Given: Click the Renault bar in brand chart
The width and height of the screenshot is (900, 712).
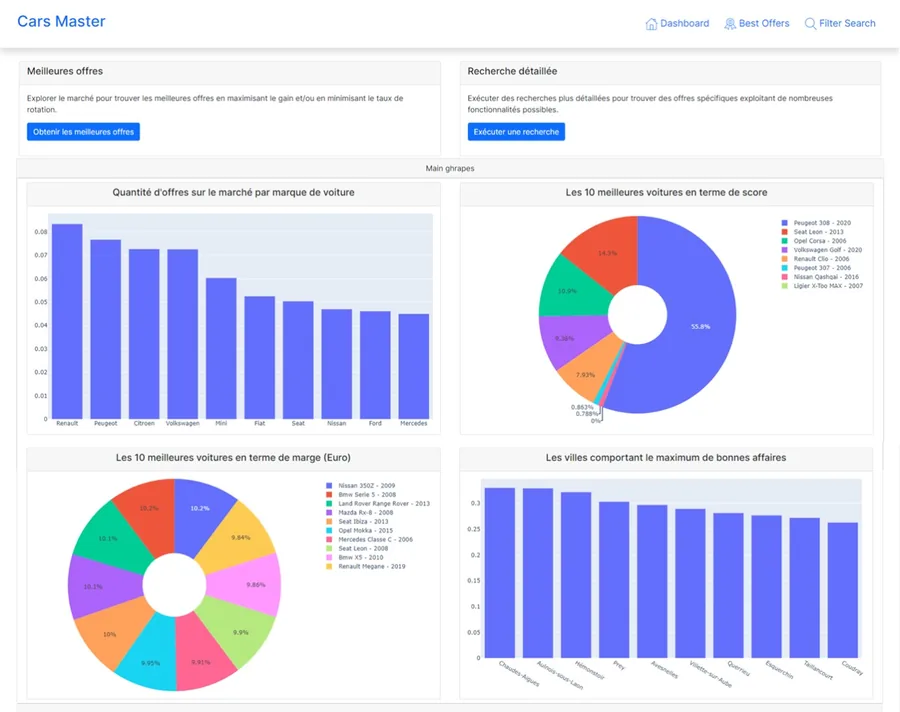Looking at the screenshot, I should 67,322.
